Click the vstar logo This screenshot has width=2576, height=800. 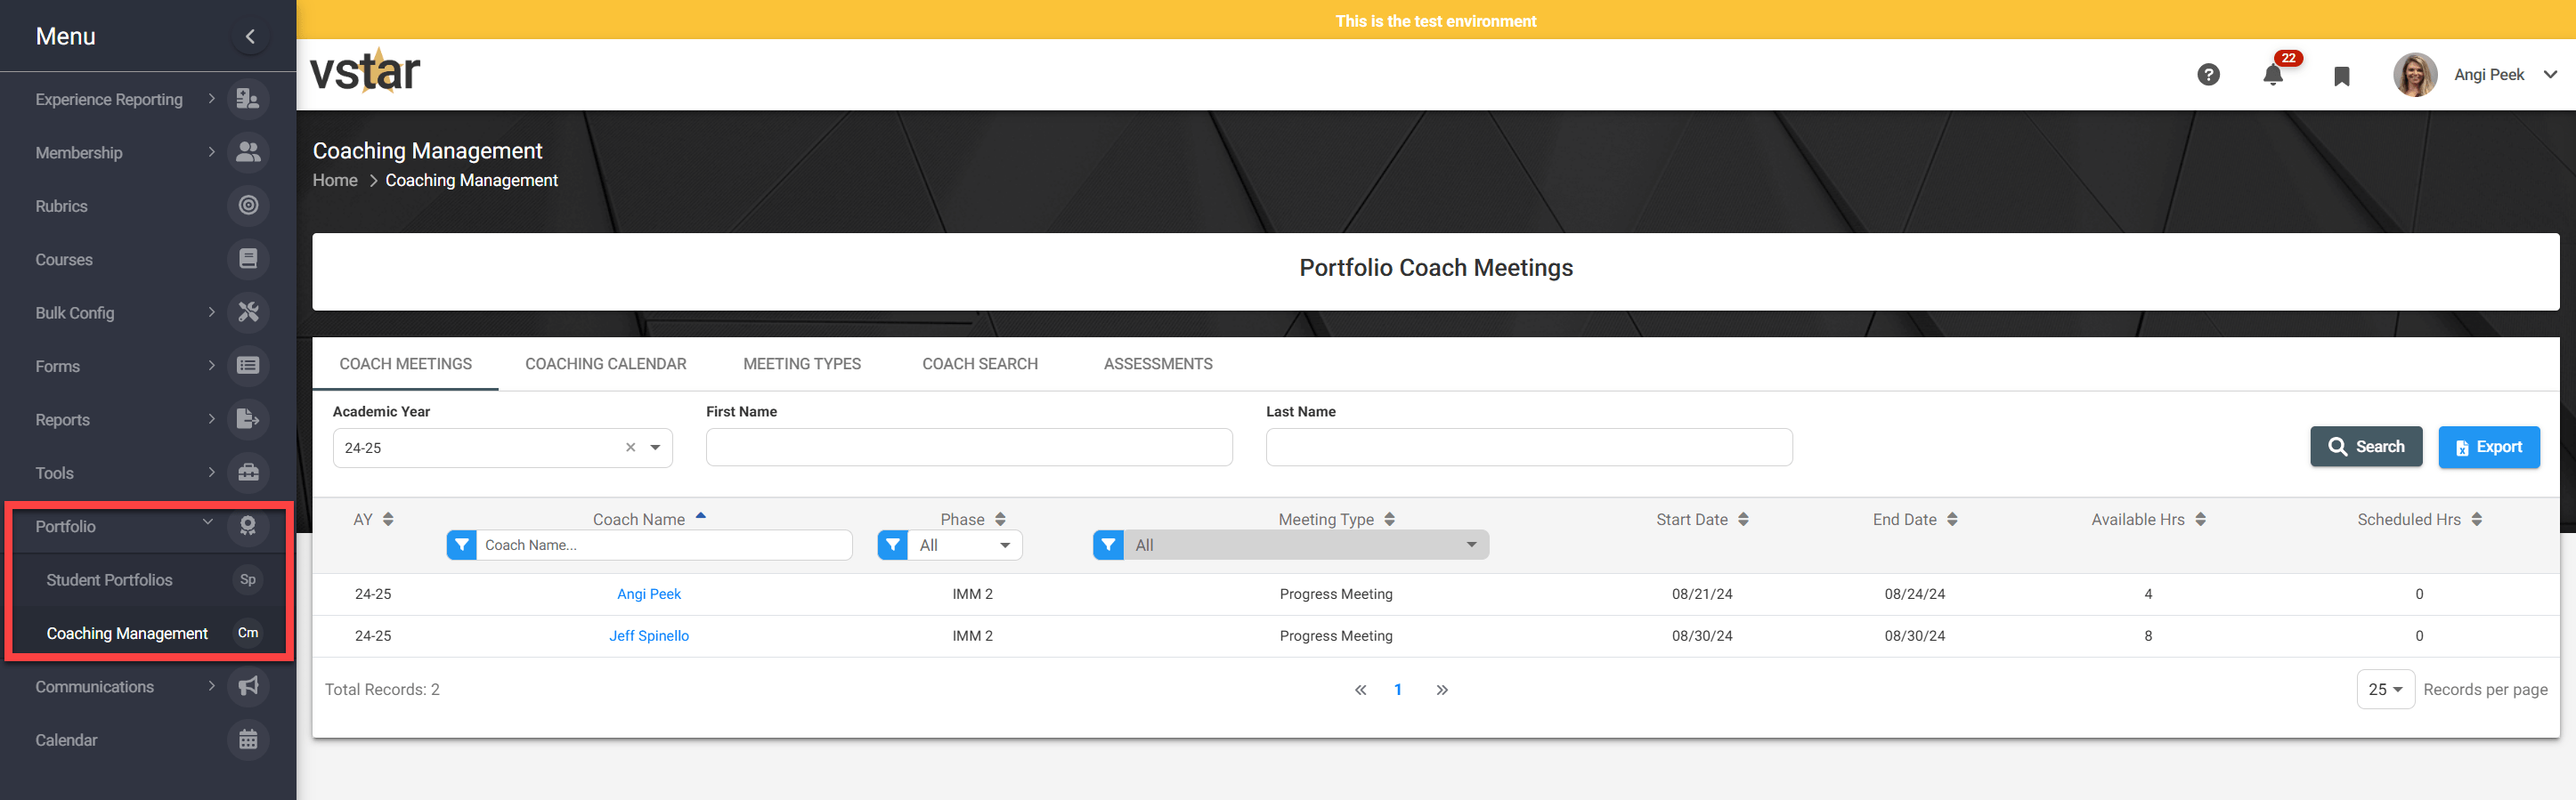coord(365,71)
